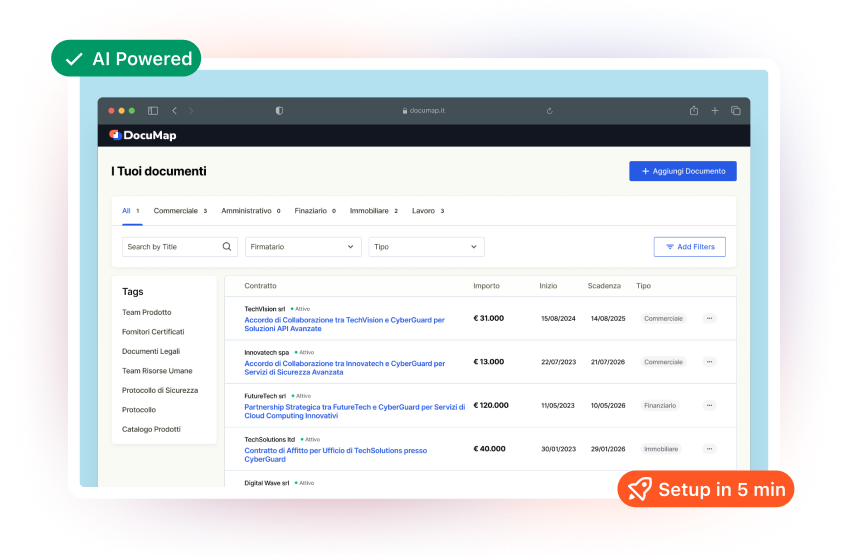This screenshot has height=555, width=848.
Task: Switch to the Commerciale tab
Action: (175, 211)
